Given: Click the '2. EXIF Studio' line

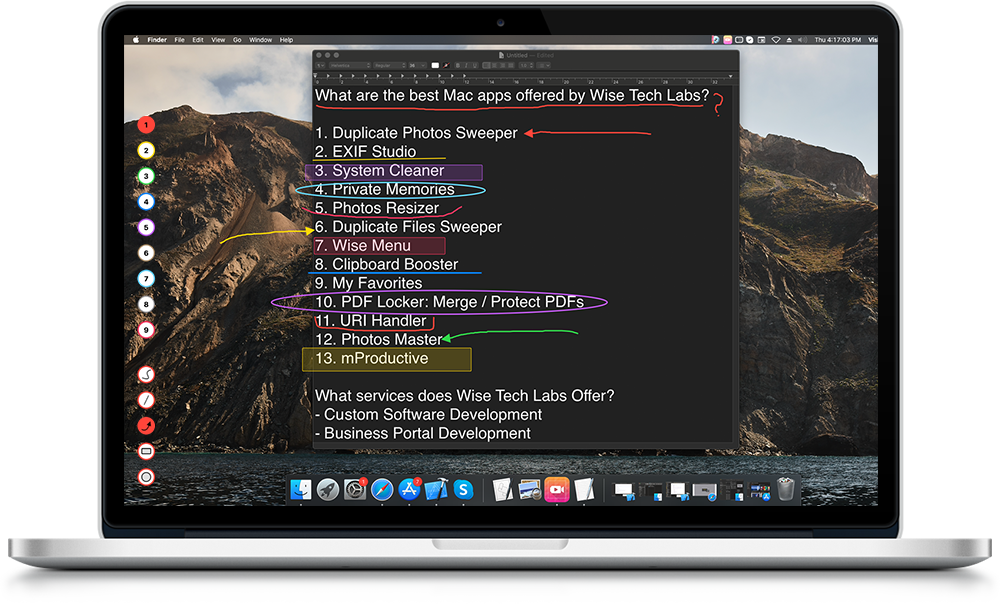Looking at the screenshot, I should click(x=365, y=152).
